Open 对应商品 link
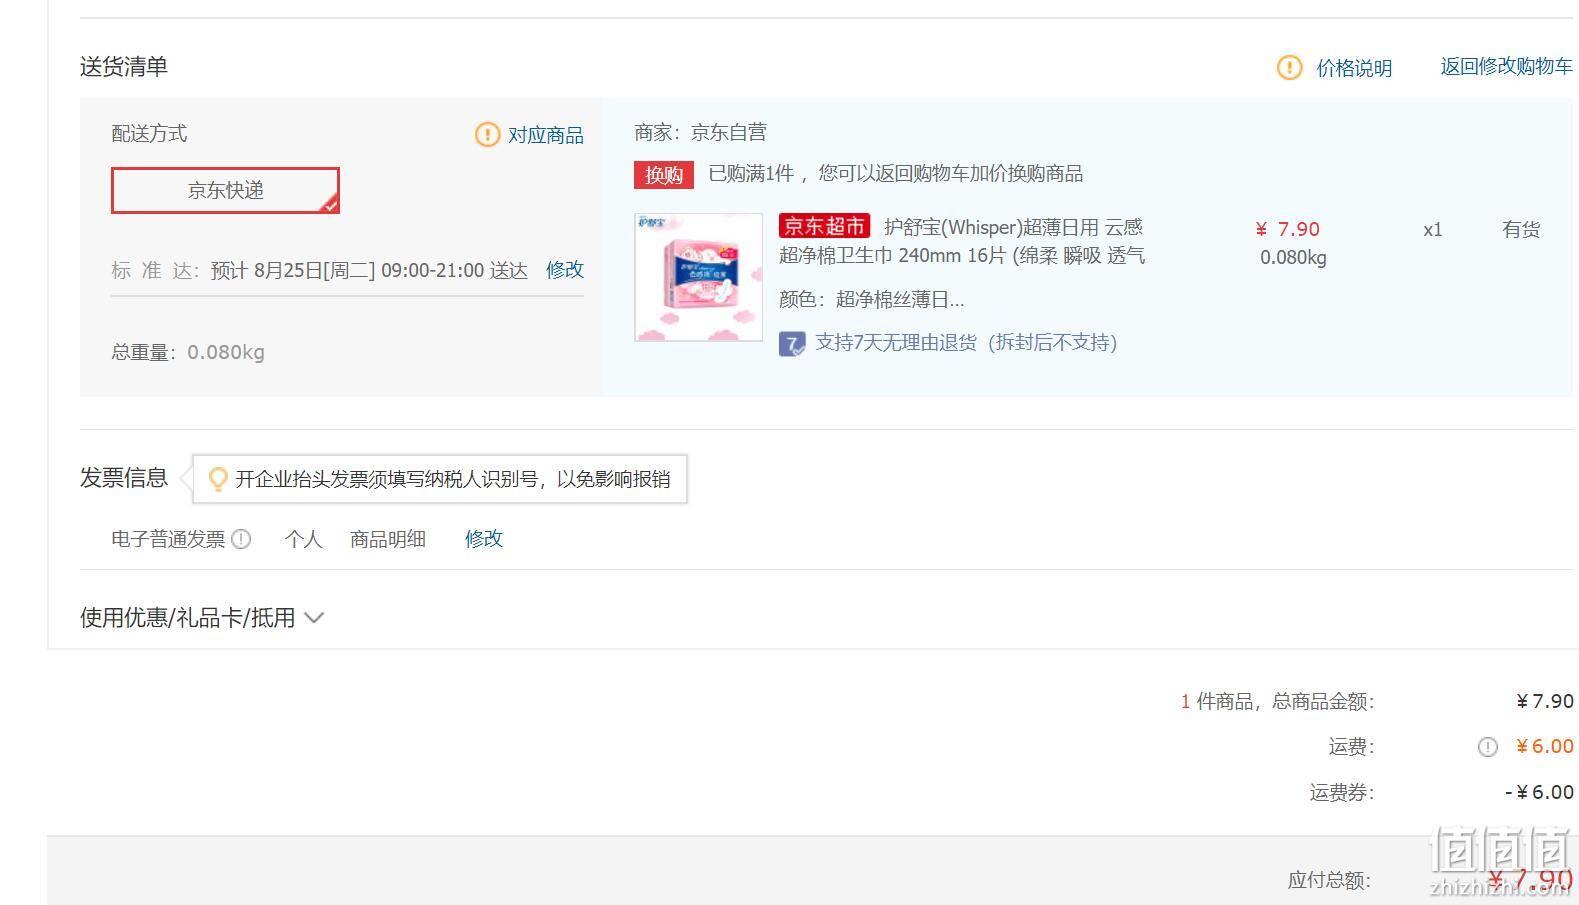The image size is (1579, 905). point(546,135)
